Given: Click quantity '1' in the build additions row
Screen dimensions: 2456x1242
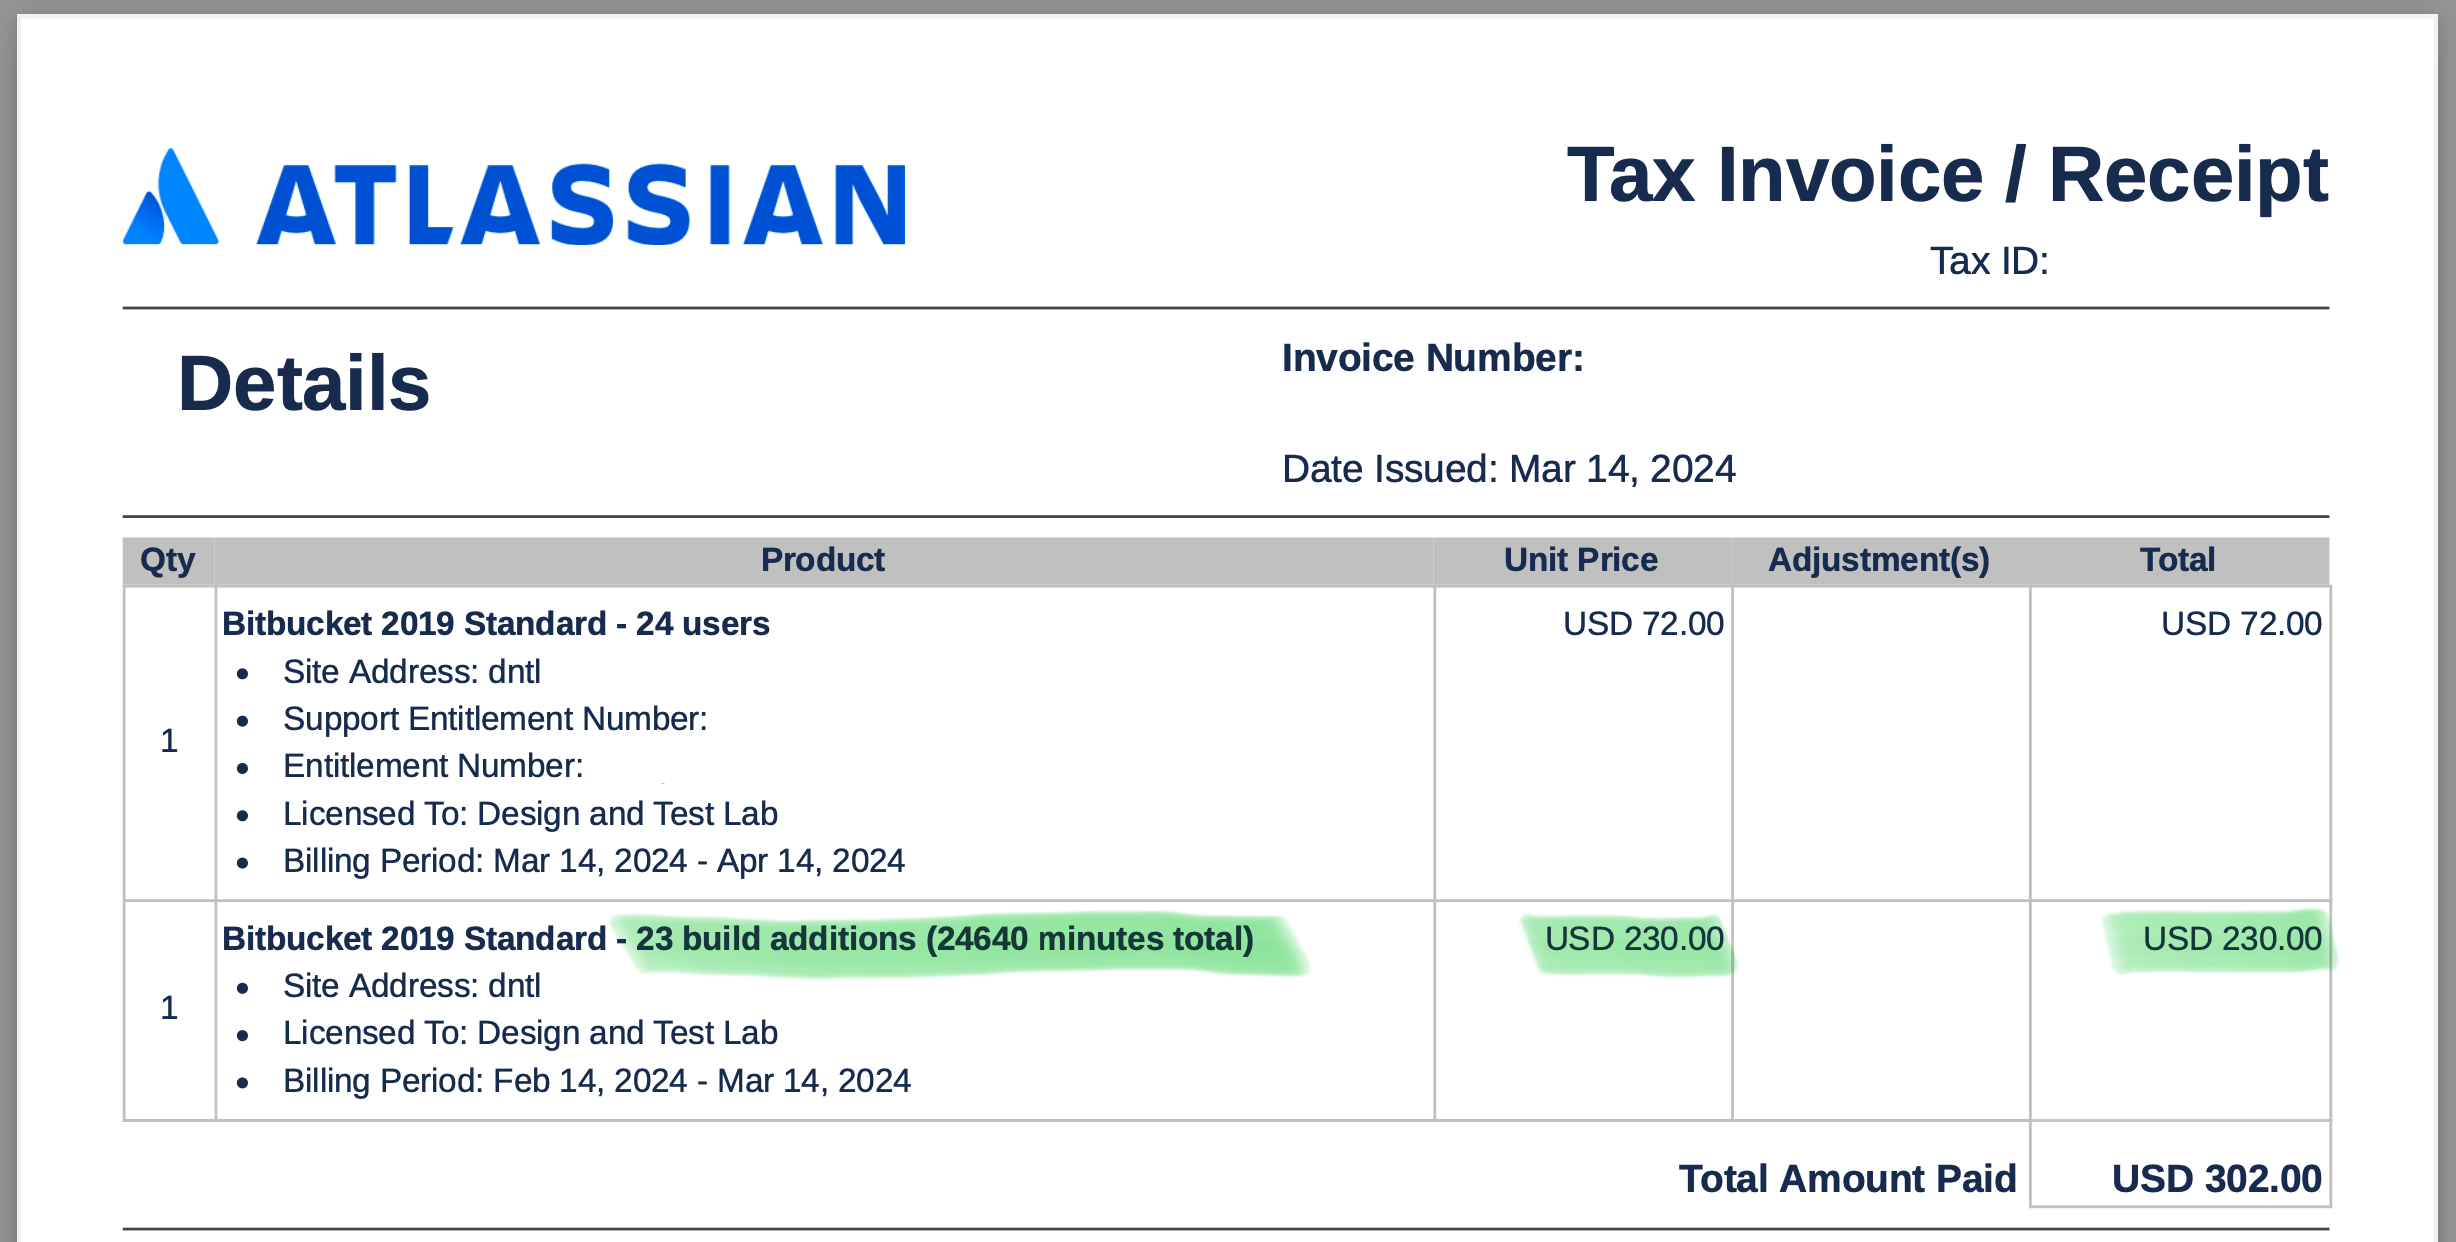Looking at the screenshot, I should click(169, 1008).
